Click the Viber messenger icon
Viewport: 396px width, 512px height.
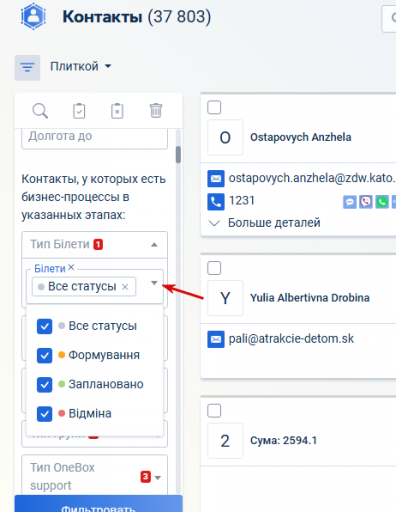(x=366, y=202)
